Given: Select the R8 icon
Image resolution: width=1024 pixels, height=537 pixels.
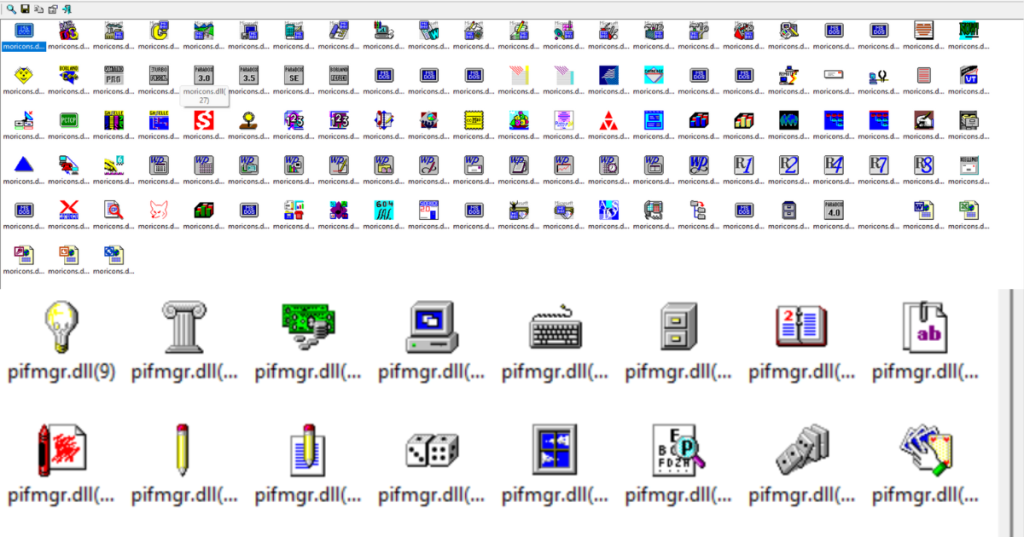Looking at the screenshot, I should pos(924,165).
